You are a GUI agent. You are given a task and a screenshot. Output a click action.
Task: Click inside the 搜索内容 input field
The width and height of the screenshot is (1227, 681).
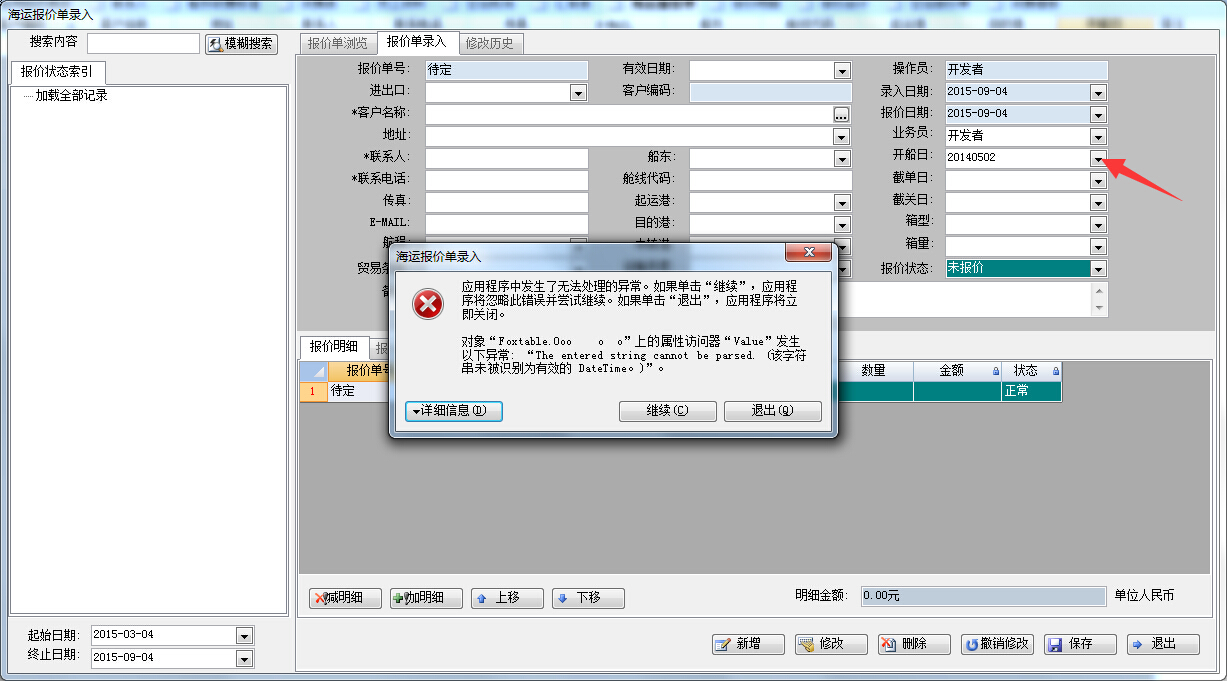click(142, 42)
